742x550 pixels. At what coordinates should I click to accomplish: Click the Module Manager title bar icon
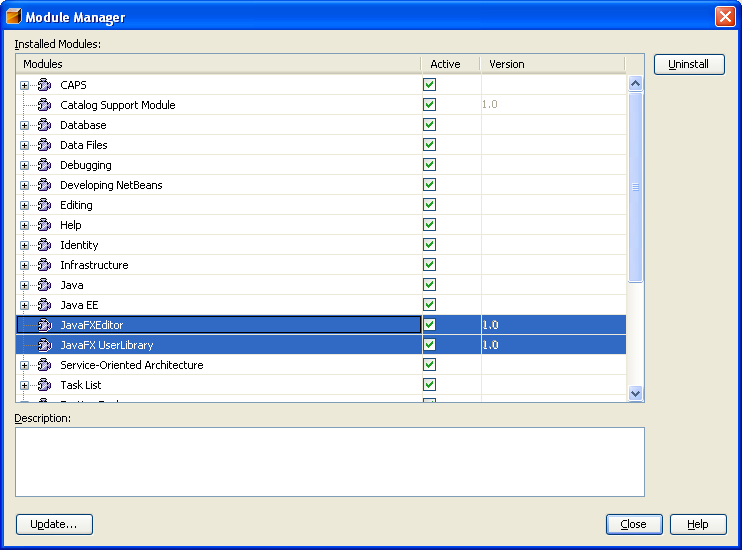point(14,16)
